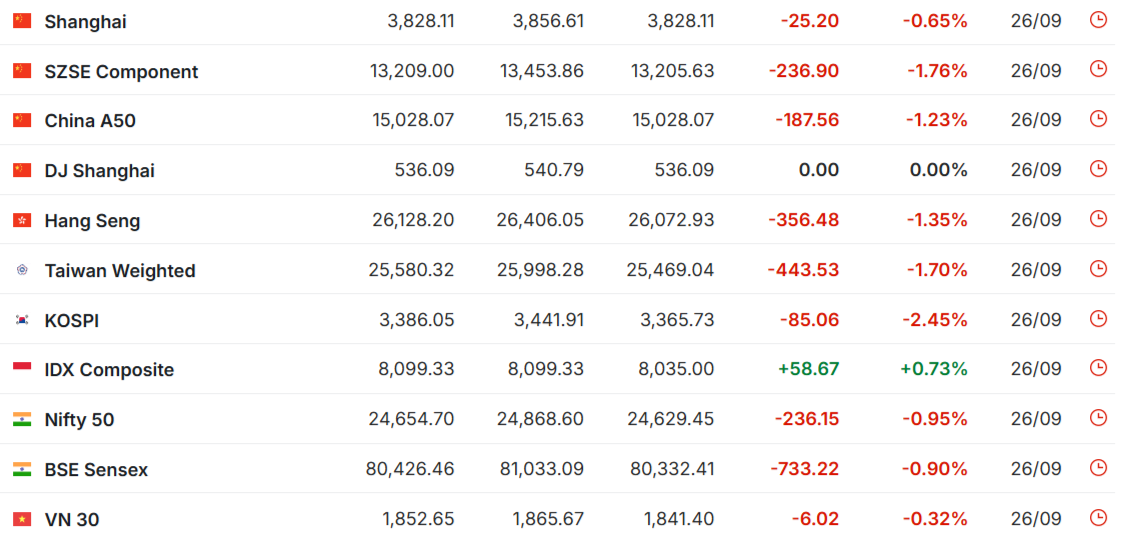1122x542 pixels.
Task: Open the Shanghai index link
Action: [x=85, y=22]
